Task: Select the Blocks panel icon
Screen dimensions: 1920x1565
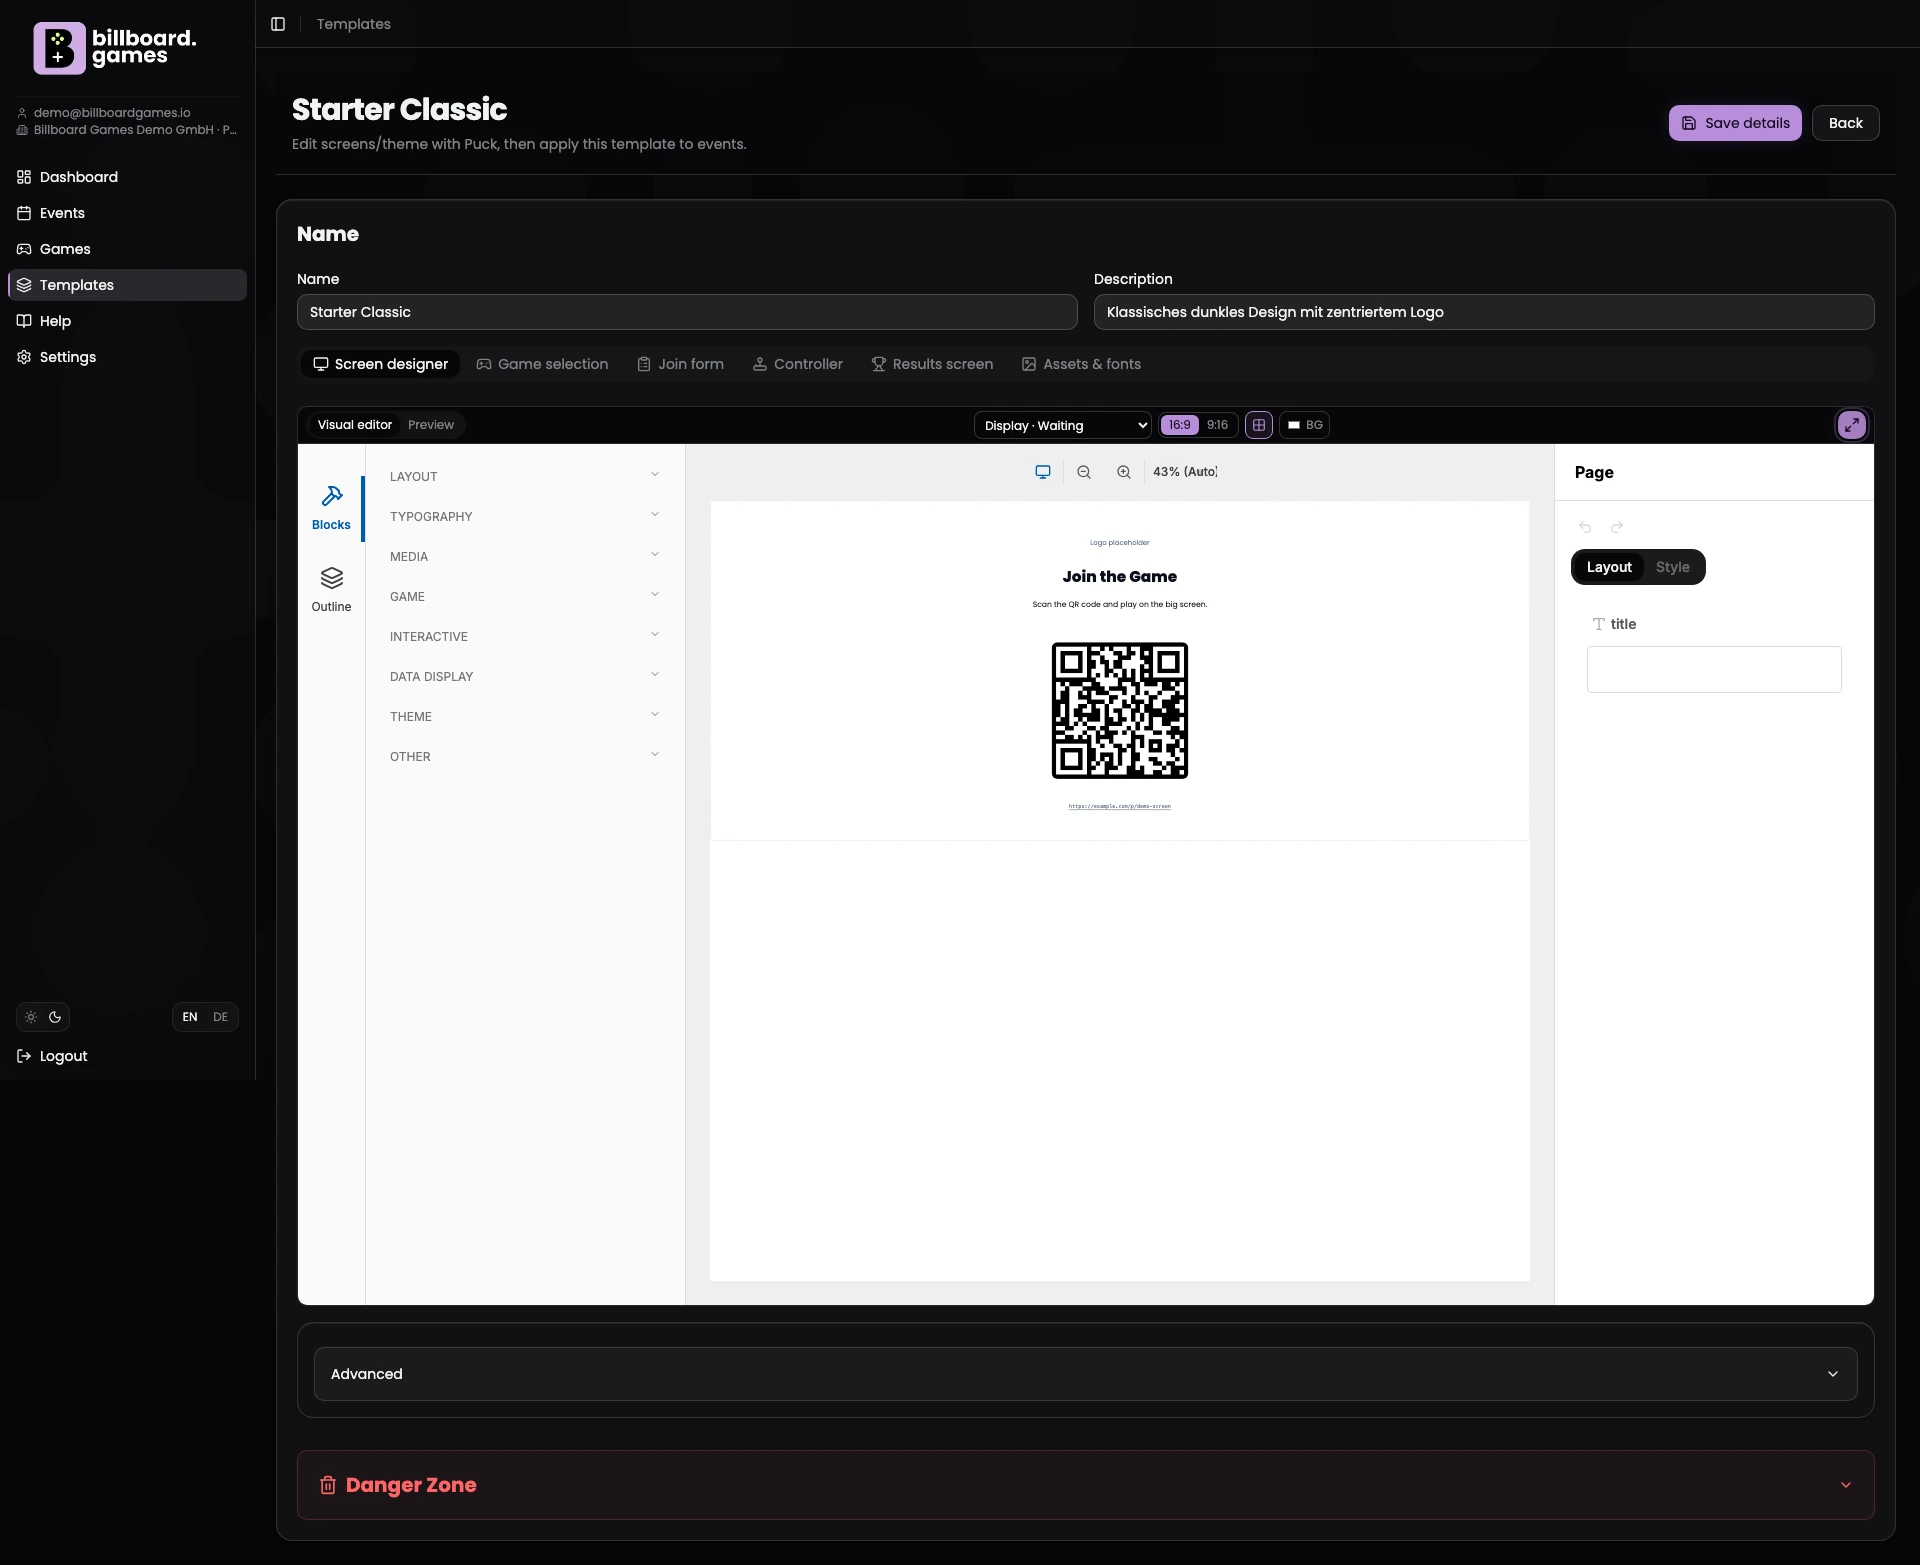Action: click(x=331, y=505)
